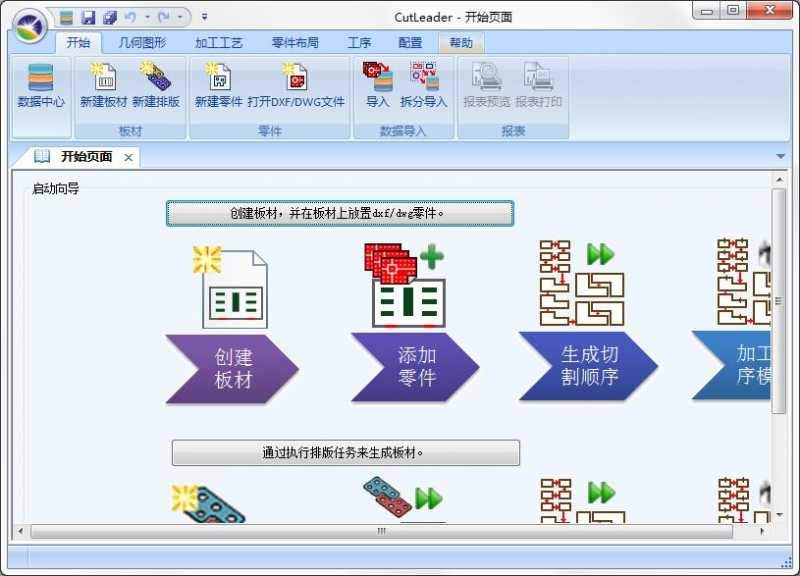Screen dimensions: 800x576
Task: Open the Undo history dropdown arrow
Action: 147,17
